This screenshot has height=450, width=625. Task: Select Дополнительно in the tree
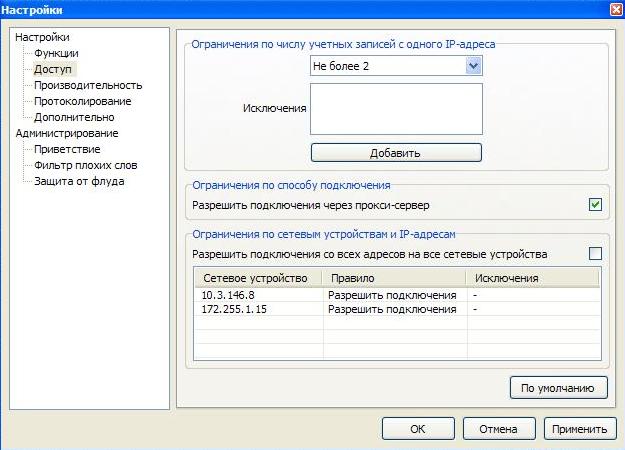(74, 117)
